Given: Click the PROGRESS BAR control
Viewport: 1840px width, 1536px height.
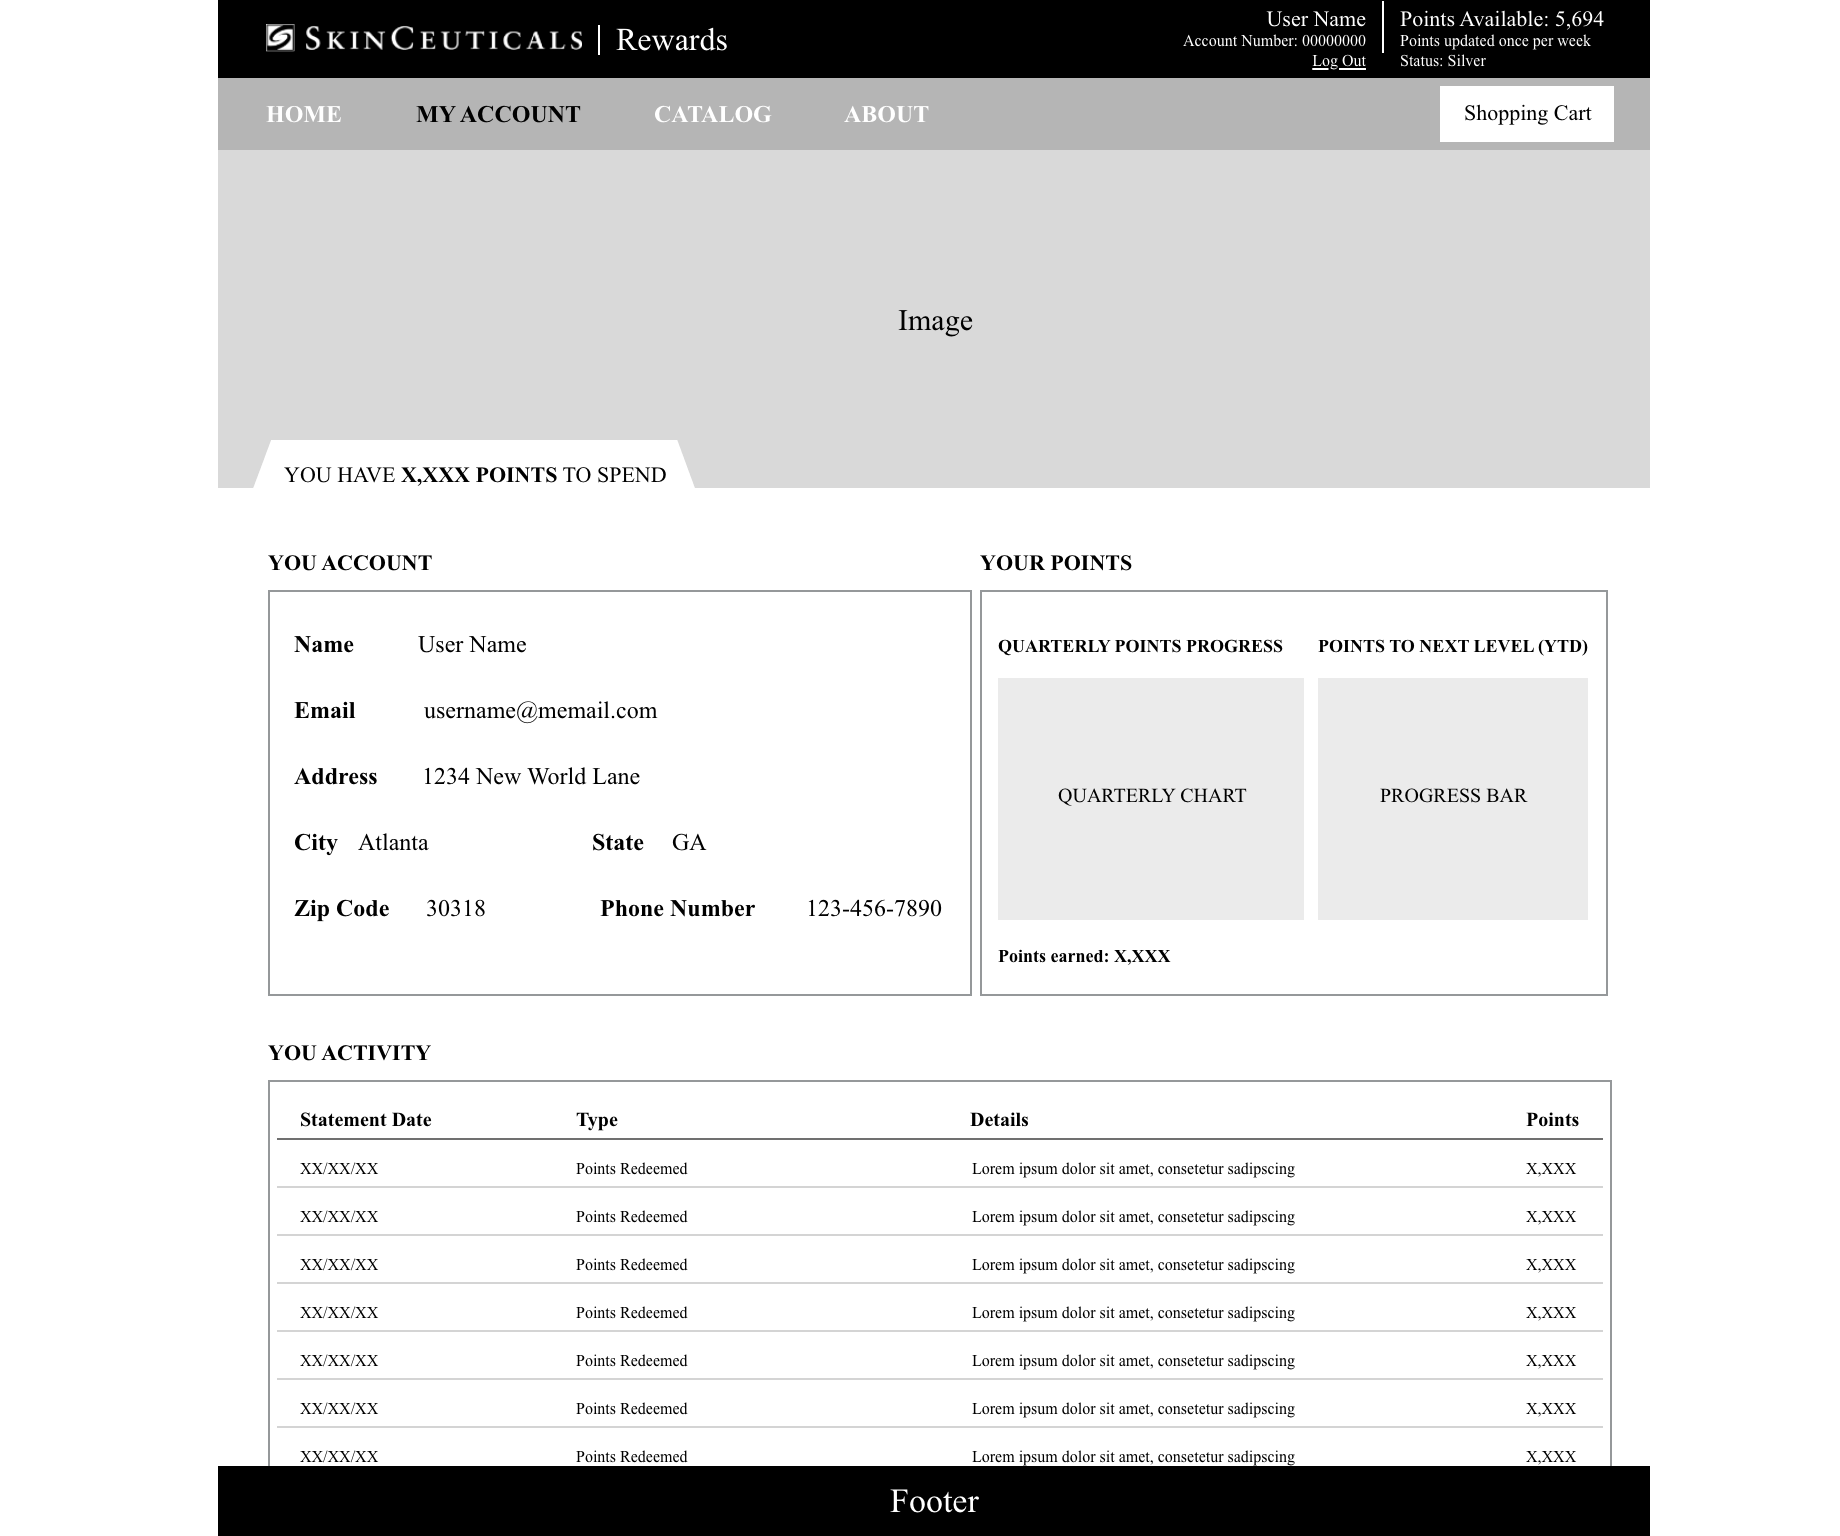Looking at the screenshot, I should tap(1453, 795).
